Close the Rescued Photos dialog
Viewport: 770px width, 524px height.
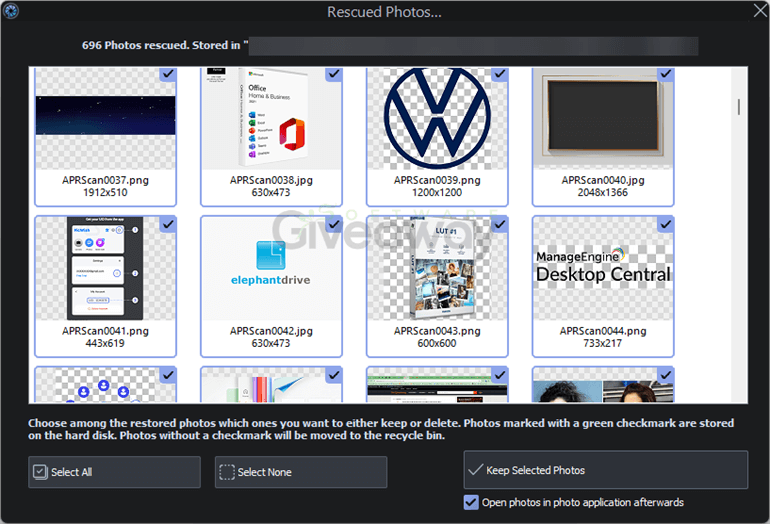coord(760,10)
